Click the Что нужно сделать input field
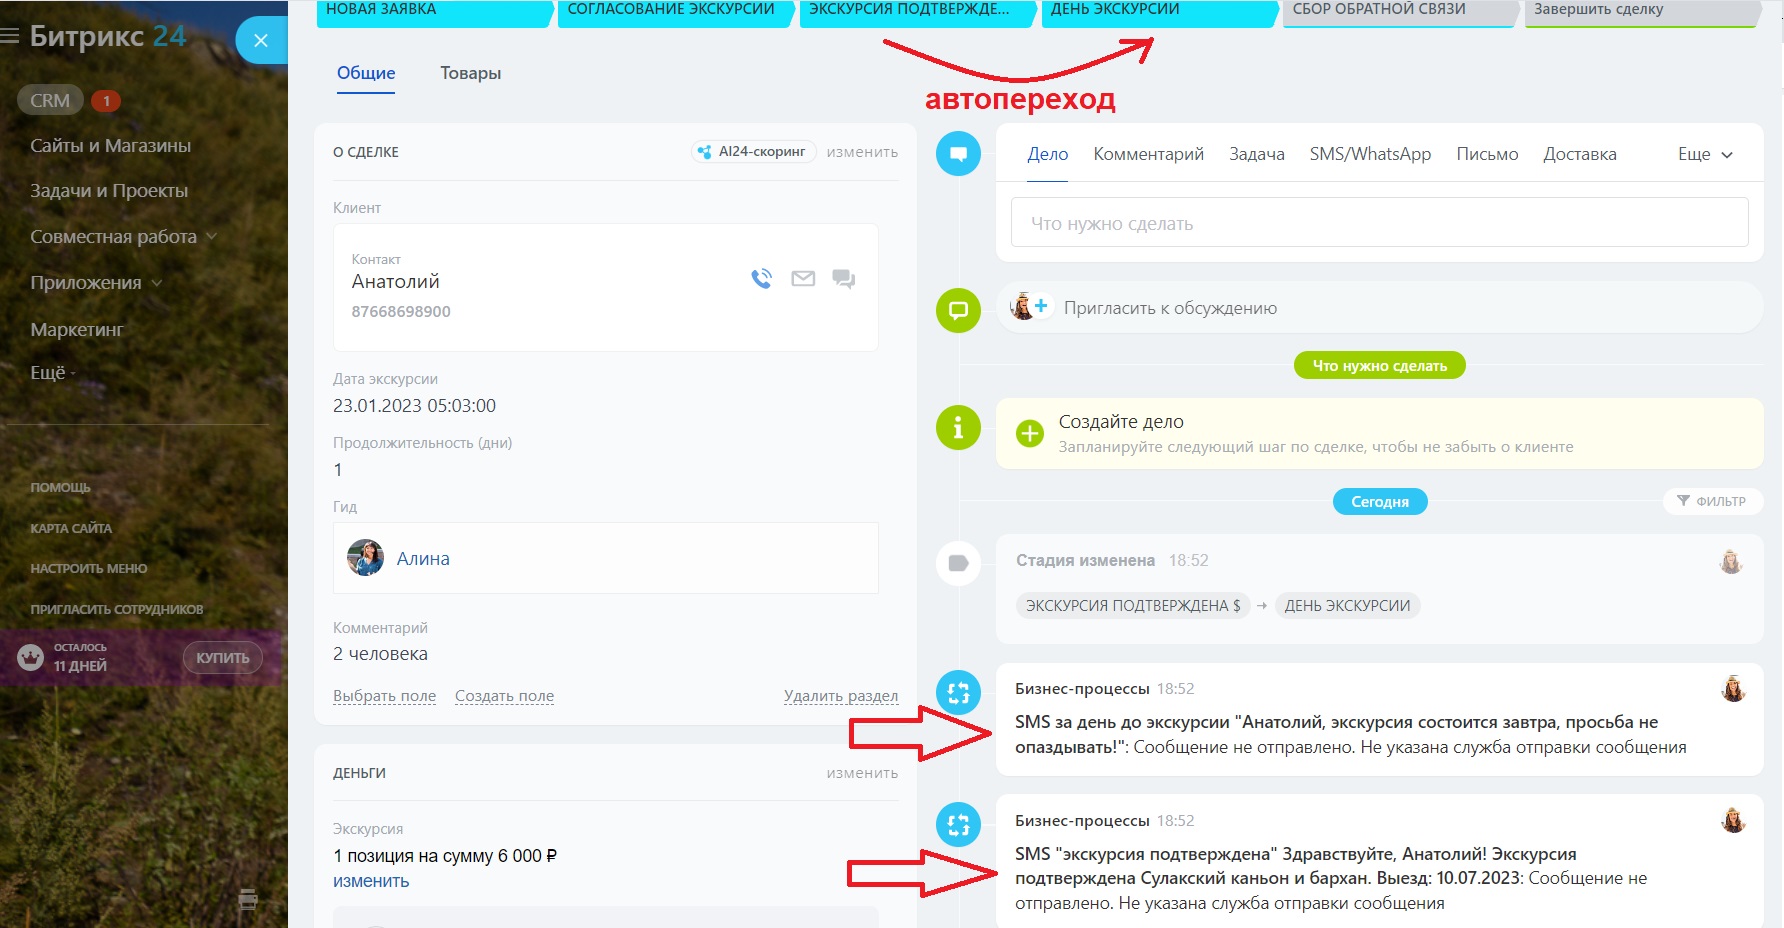This screenshot has width=1784, height=928. click(1380, 223)
